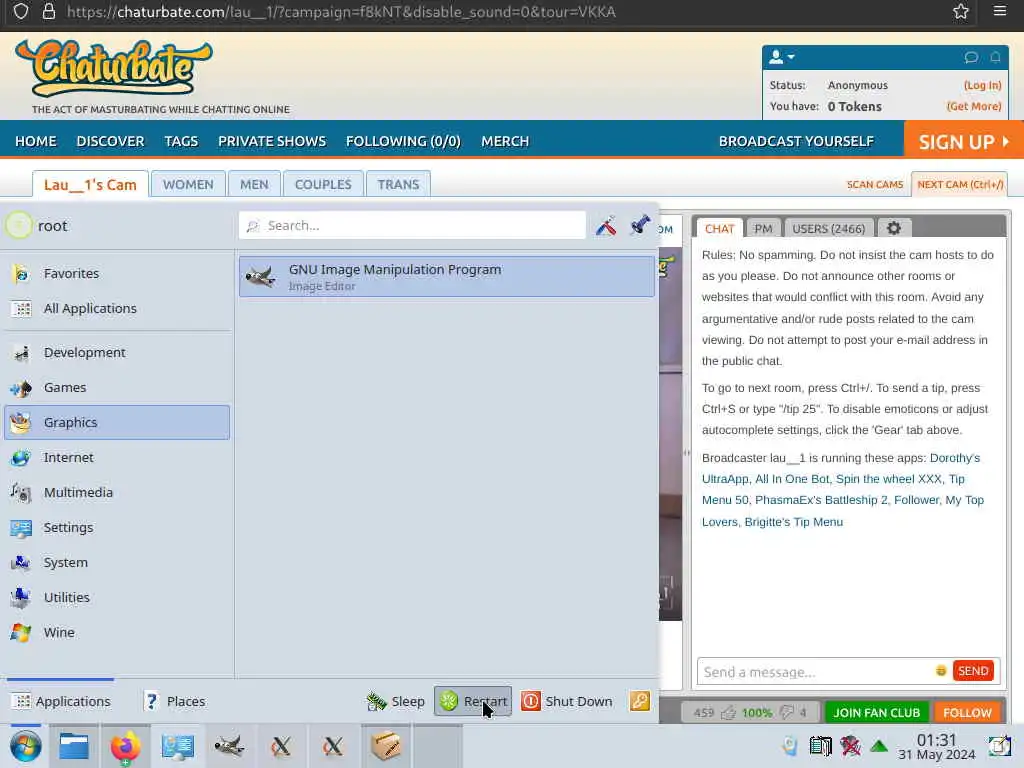Click the Send a message input

[815, 671]
